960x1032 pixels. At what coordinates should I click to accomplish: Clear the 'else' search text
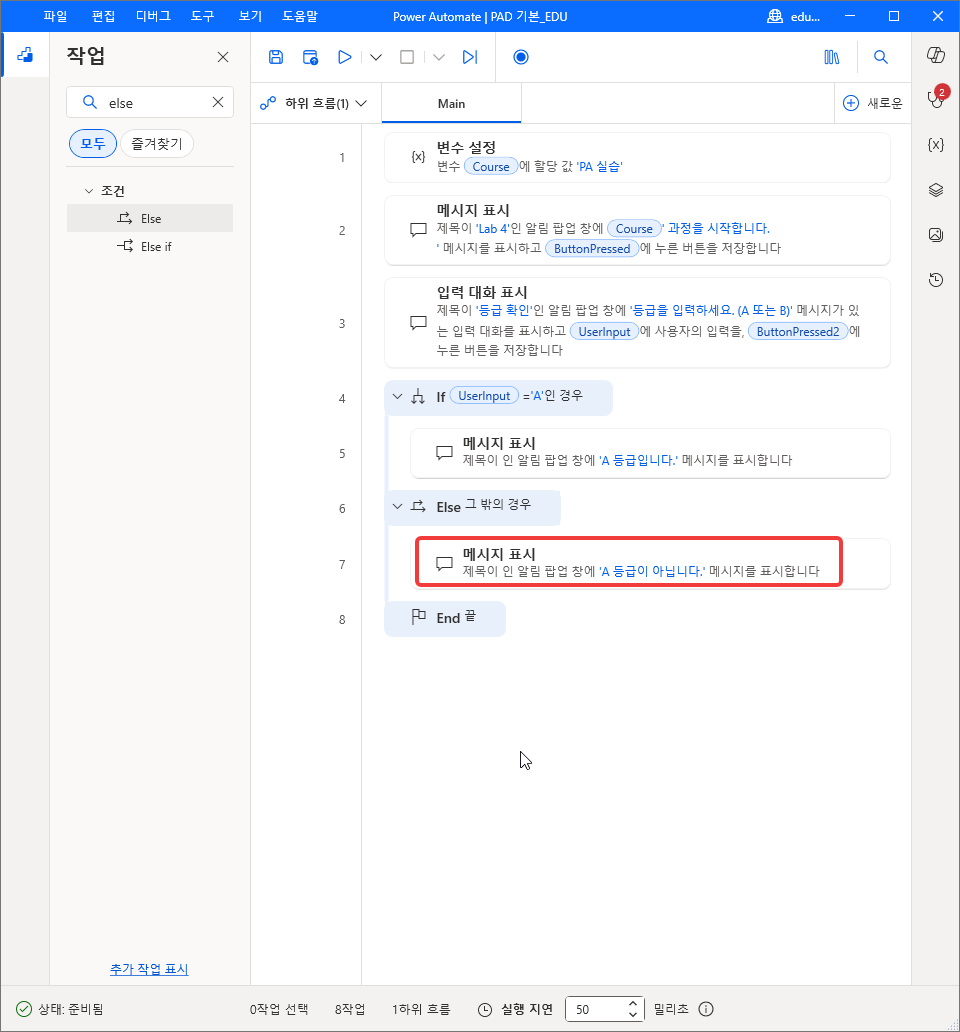(218, 102)
